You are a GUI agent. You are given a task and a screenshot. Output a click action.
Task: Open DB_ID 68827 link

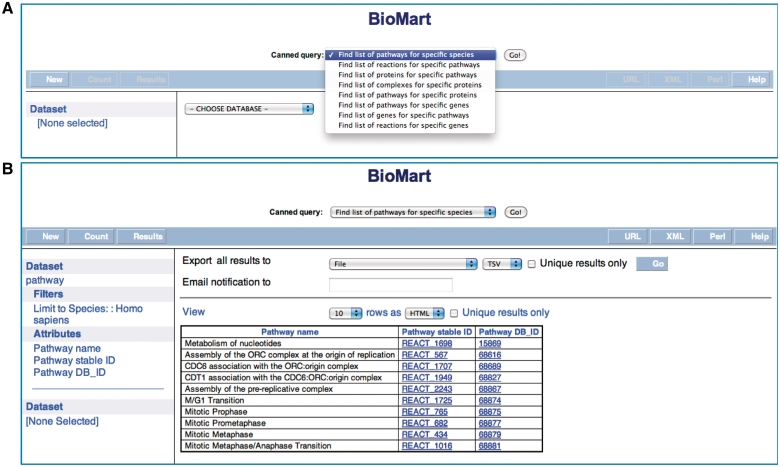click(489, 378)
